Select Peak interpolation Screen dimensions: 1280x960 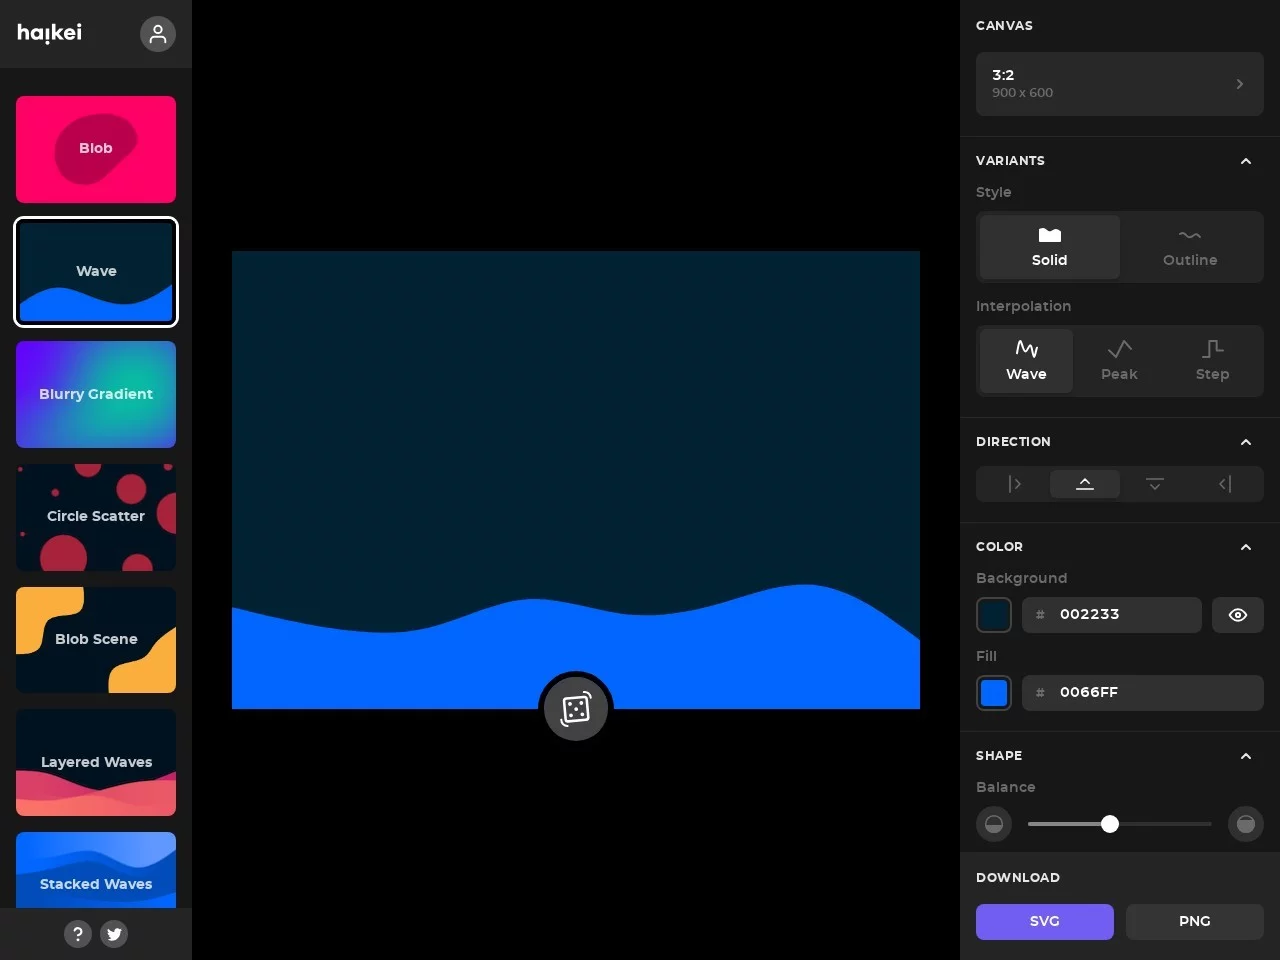coord(1119,360)
